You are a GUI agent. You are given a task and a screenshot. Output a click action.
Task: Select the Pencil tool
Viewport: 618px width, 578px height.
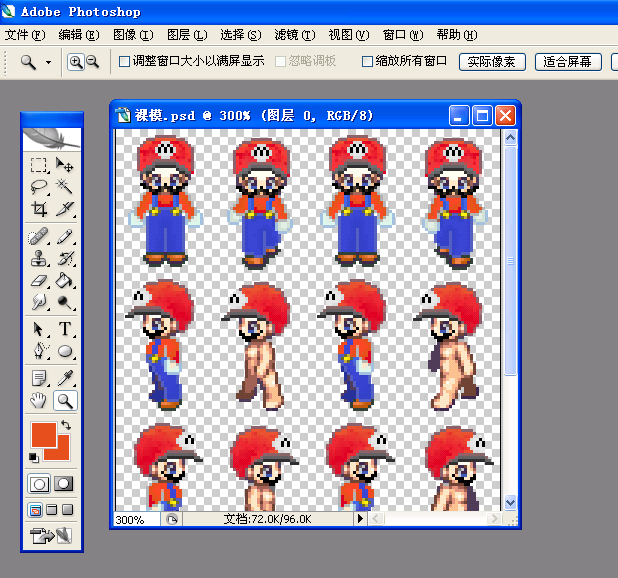click(65, 236)
